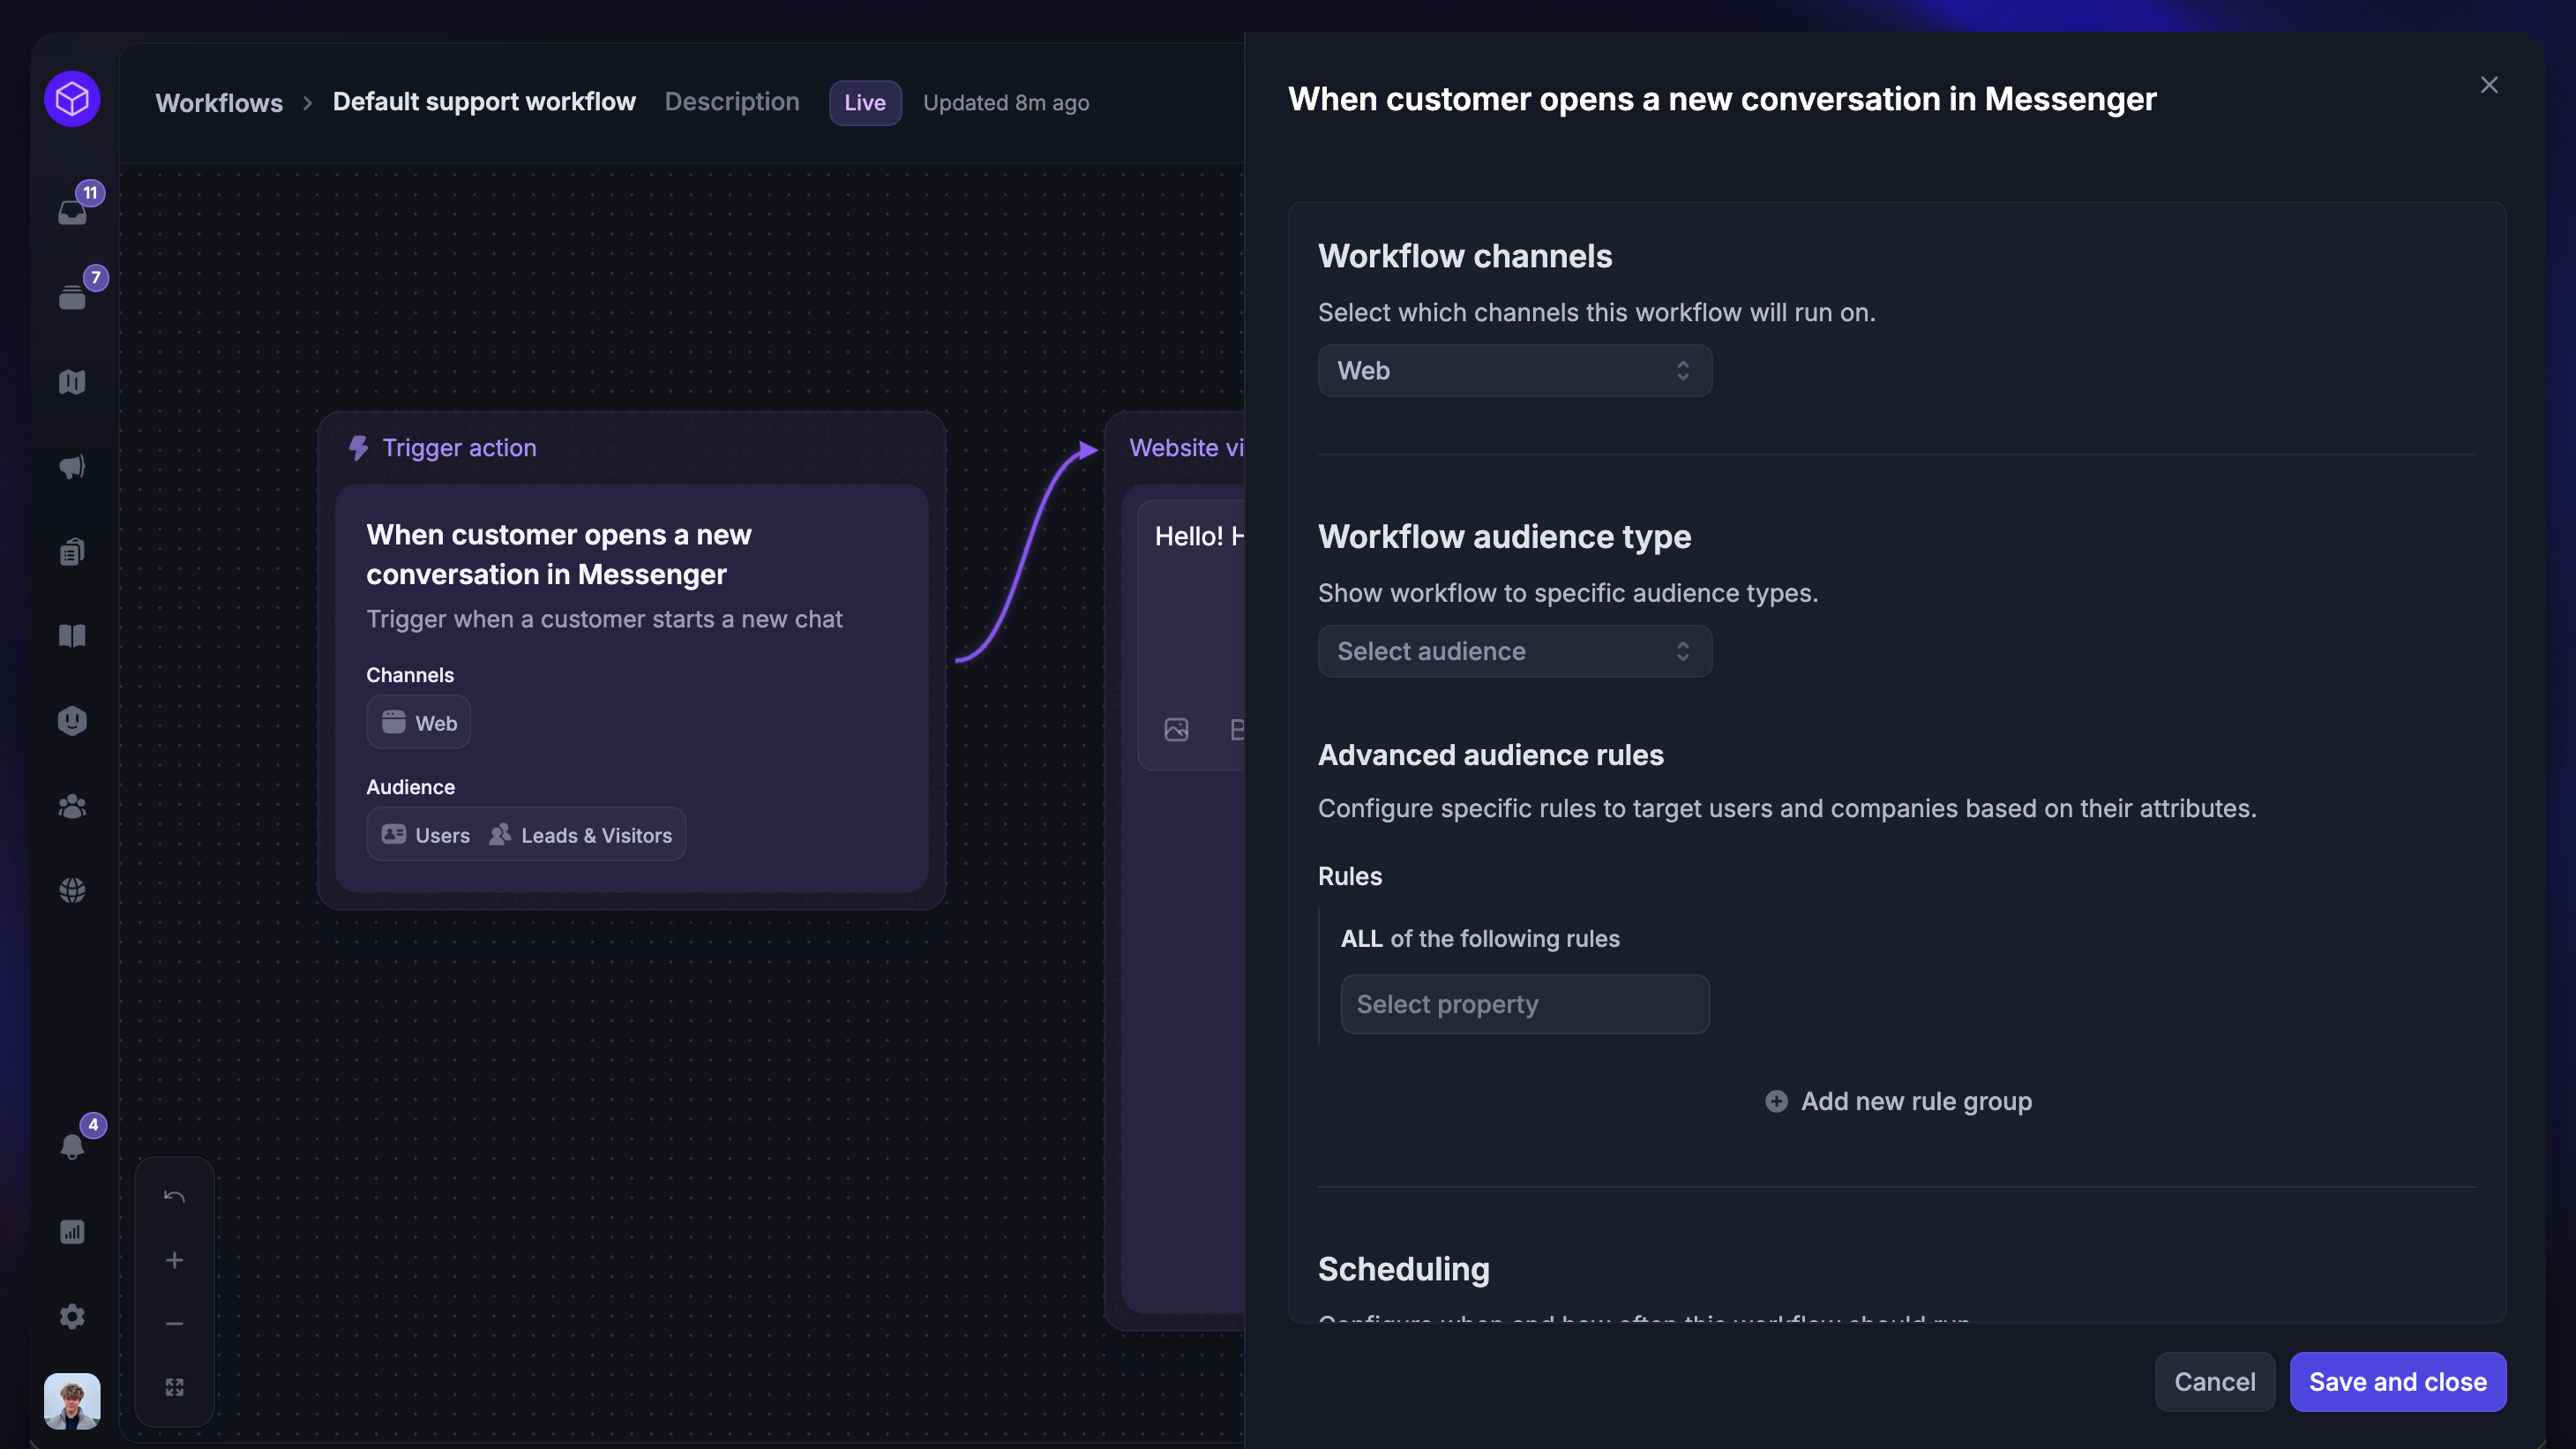Click the Live status badge
Screen dimensions: 2576x1449
[x=864, y=102]
